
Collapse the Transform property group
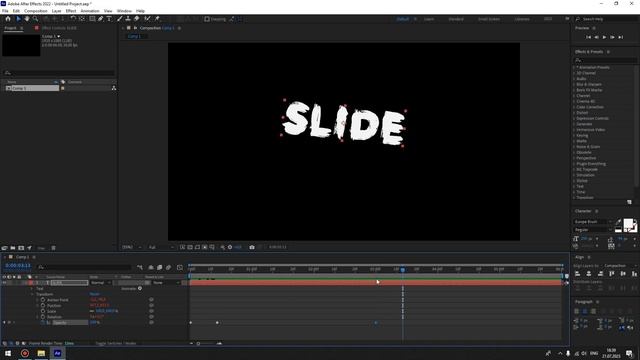[x=32, y=294]
